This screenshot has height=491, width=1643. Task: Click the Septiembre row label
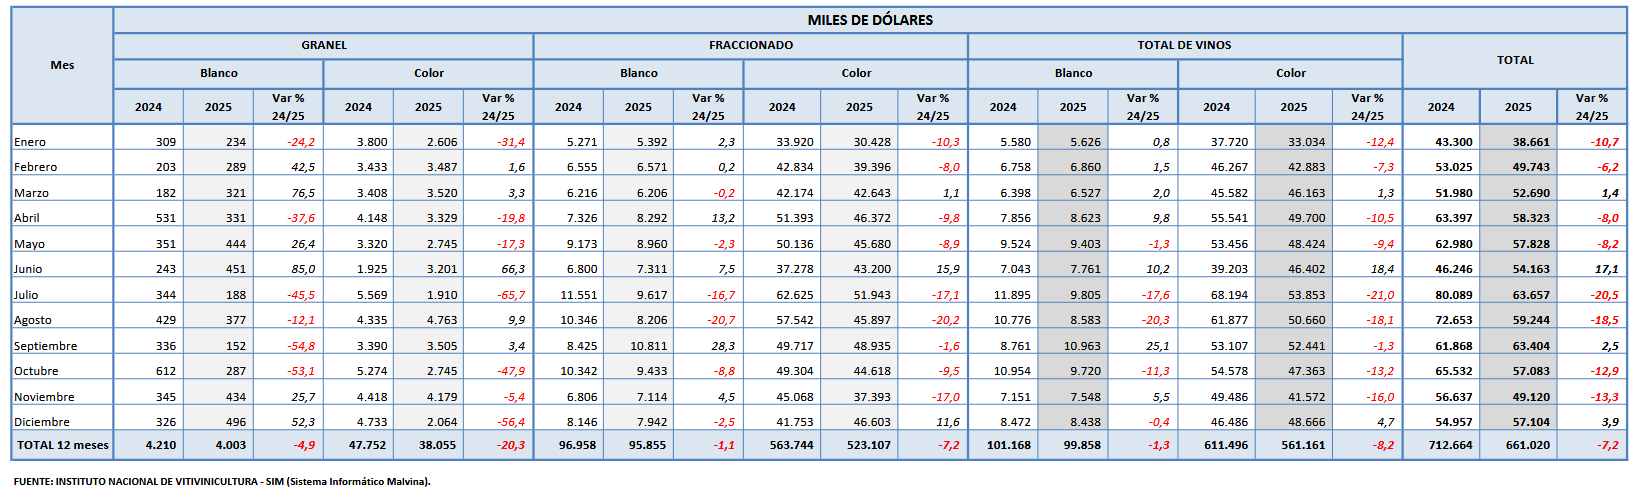(45, 346)
